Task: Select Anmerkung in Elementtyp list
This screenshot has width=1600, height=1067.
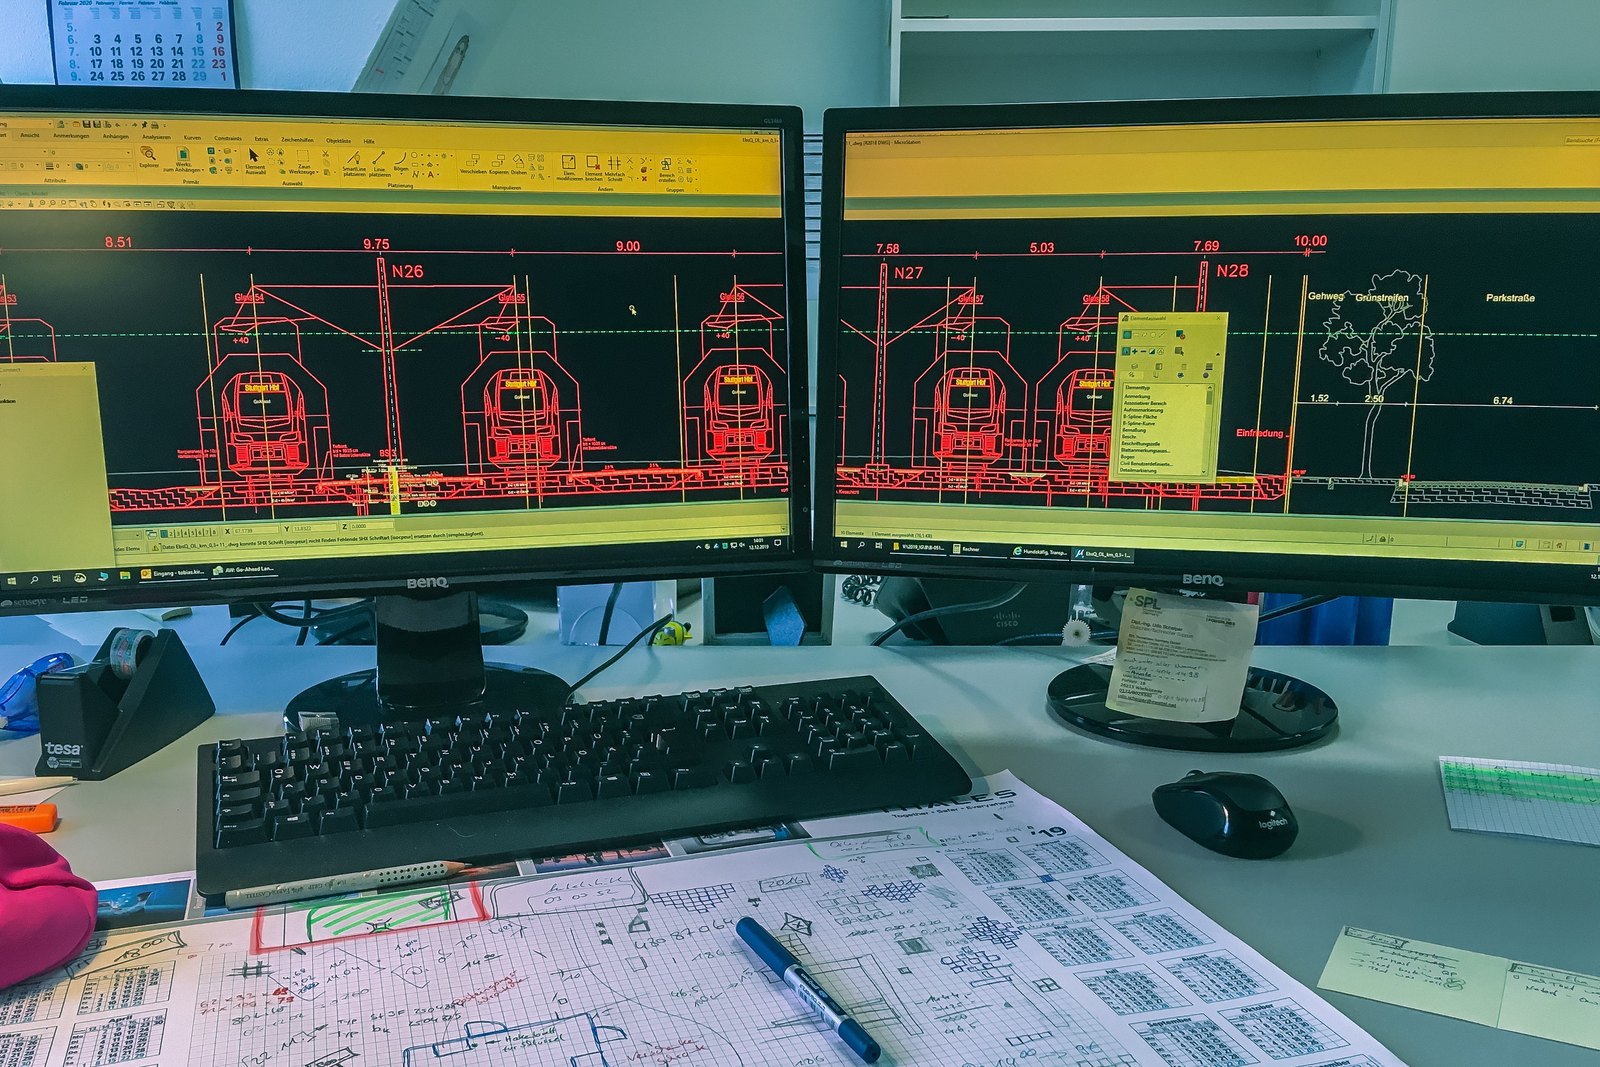Action: pos(1137,396)
